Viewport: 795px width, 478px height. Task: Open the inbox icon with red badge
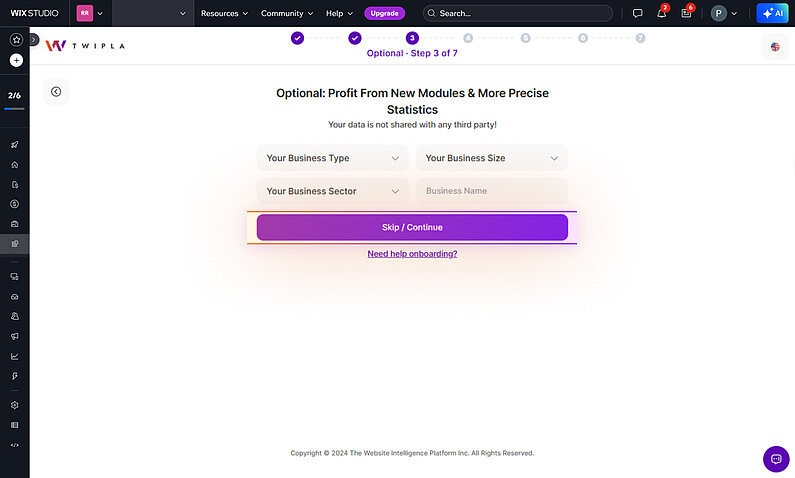686,14
